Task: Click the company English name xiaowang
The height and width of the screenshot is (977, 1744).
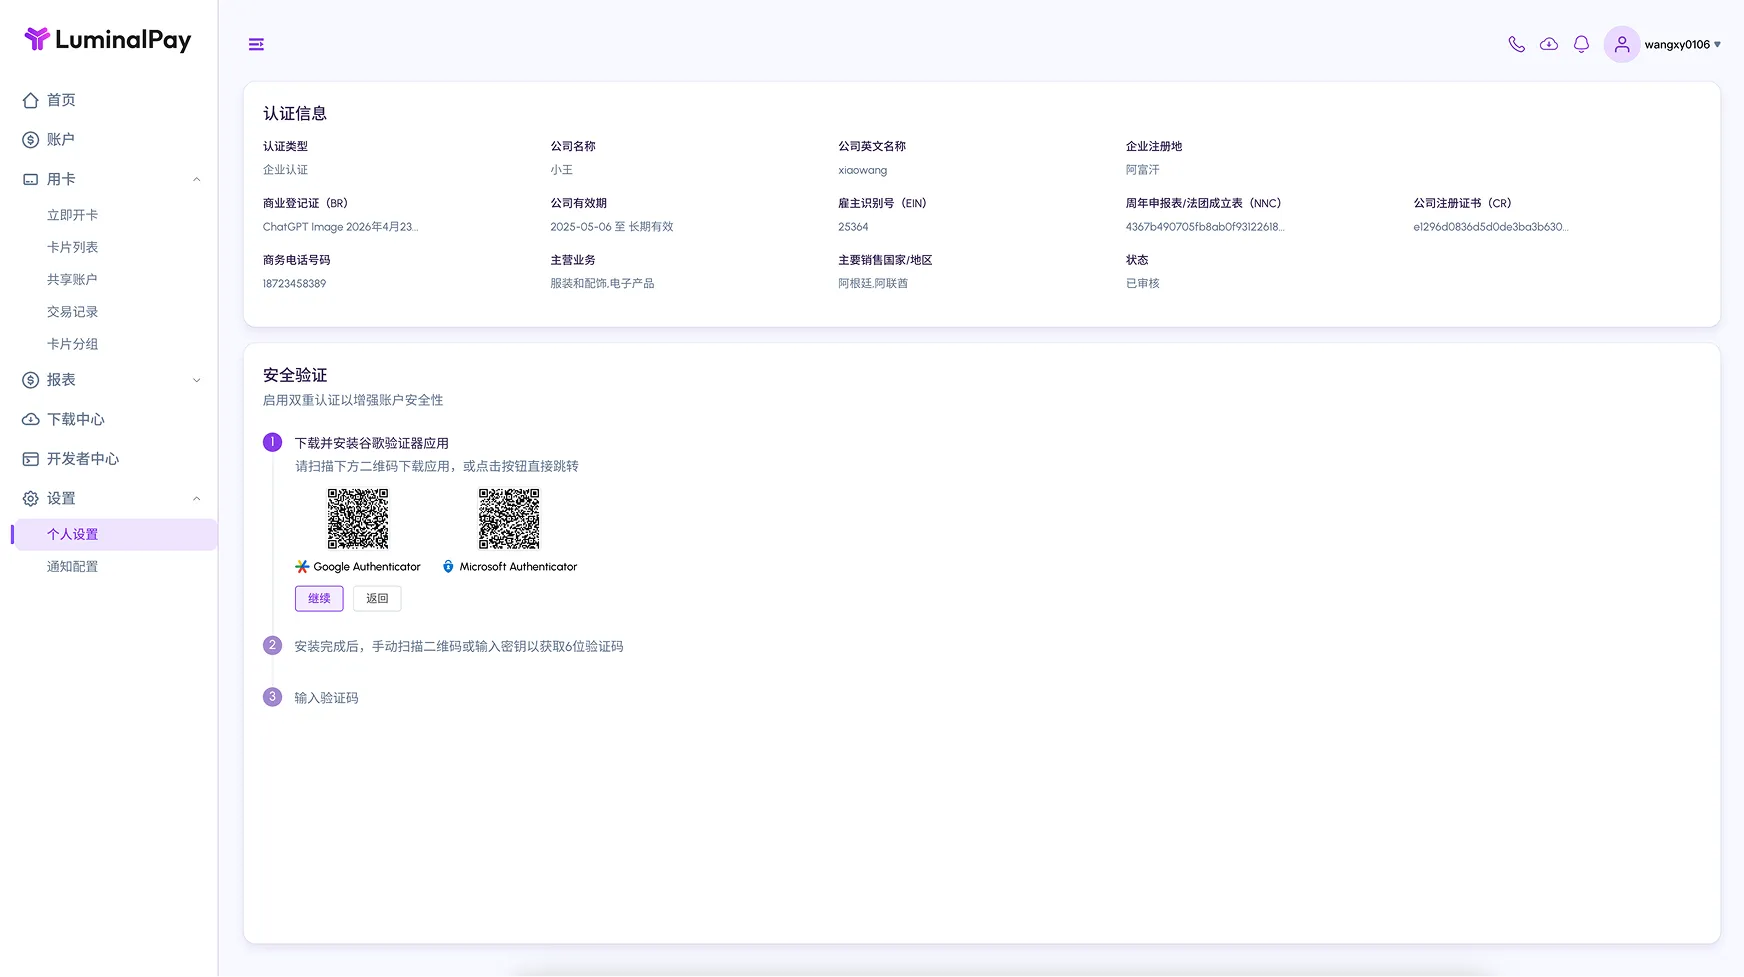Action: click(x=863, y=170)
